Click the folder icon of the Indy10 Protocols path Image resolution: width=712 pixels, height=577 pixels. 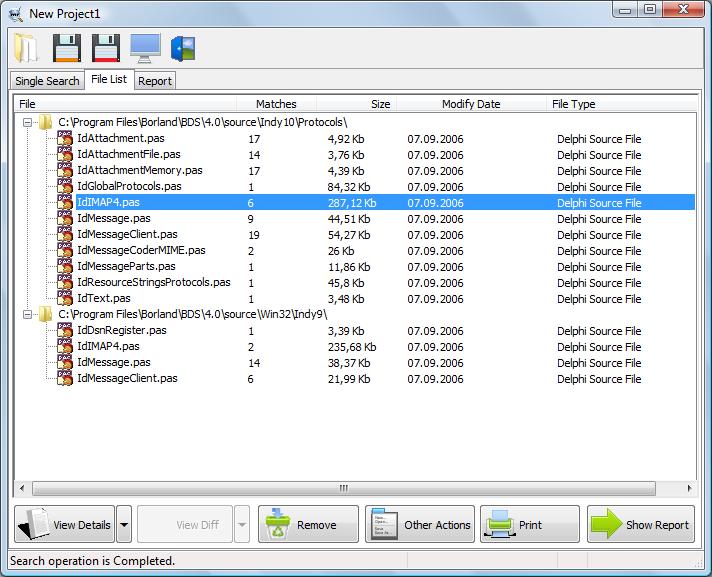[x=46, y=123]
